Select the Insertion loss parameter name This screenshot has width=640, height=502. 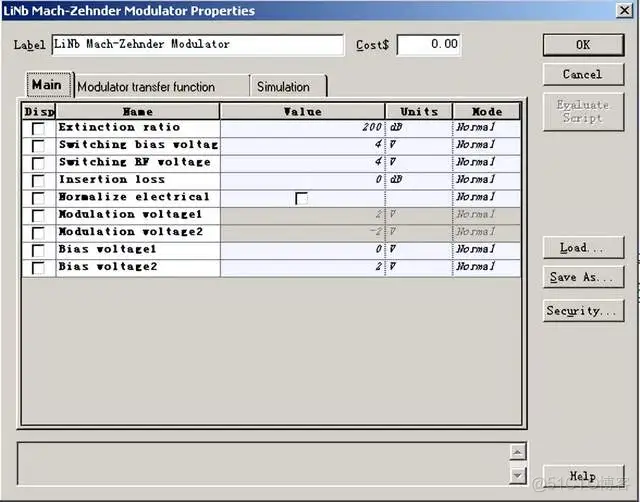[138, 180]
